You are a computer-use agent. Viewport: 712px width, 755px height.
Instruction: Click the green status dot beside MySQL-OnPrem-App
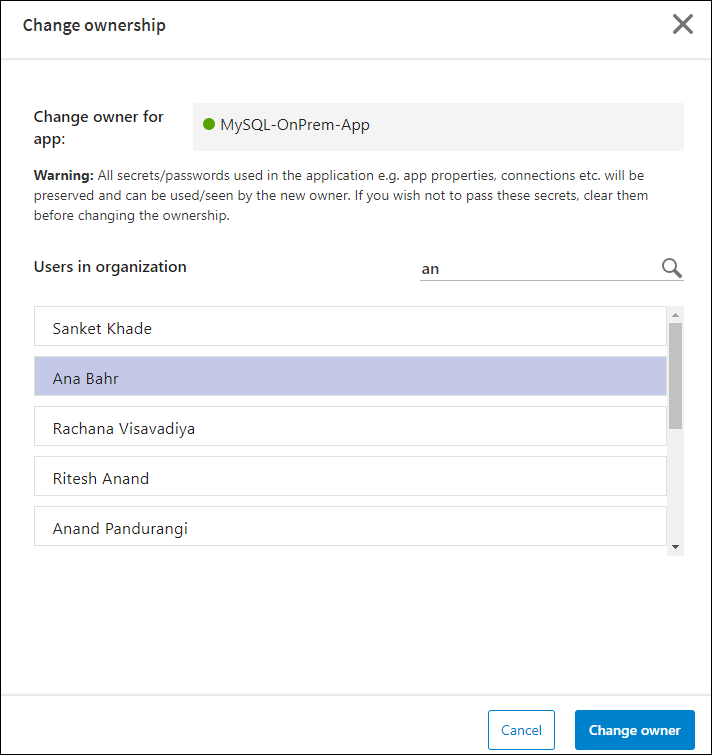tap(209, 125)
